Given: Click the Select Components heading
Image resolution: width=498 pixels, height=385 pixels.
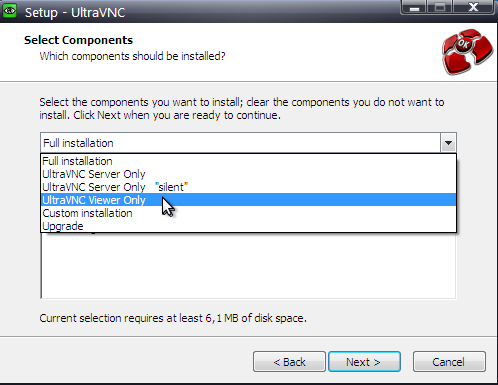Looking at the screenshot, I should [78, 40].
